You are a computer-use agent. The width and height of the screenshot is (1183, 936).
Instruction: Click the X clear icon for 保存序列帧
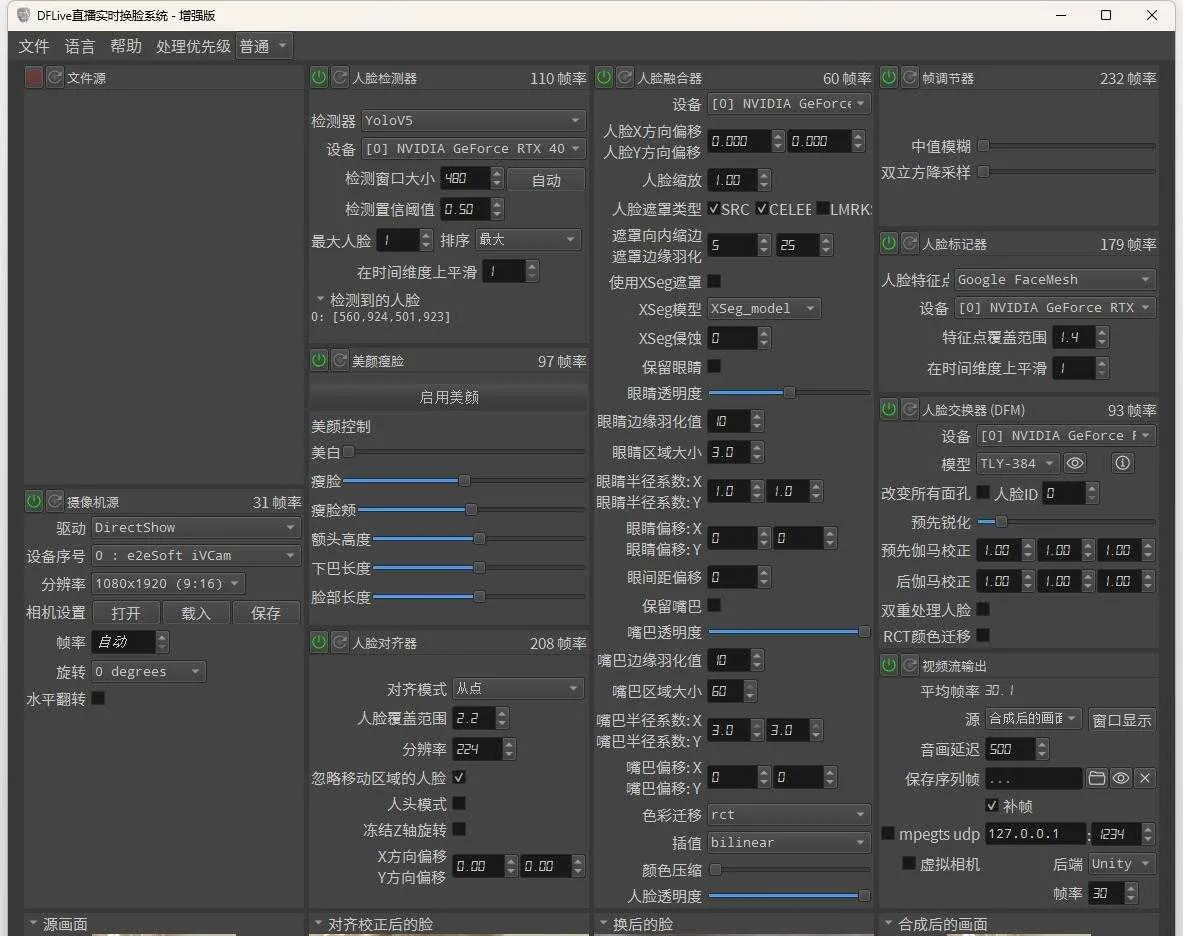pos(1143,778)
